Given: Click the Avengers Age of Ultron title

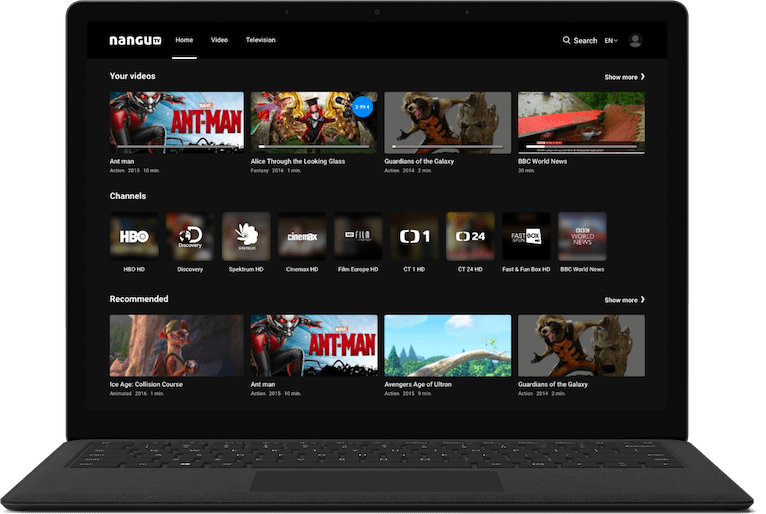Looking at the screenshot, I should tap(418, 385).
